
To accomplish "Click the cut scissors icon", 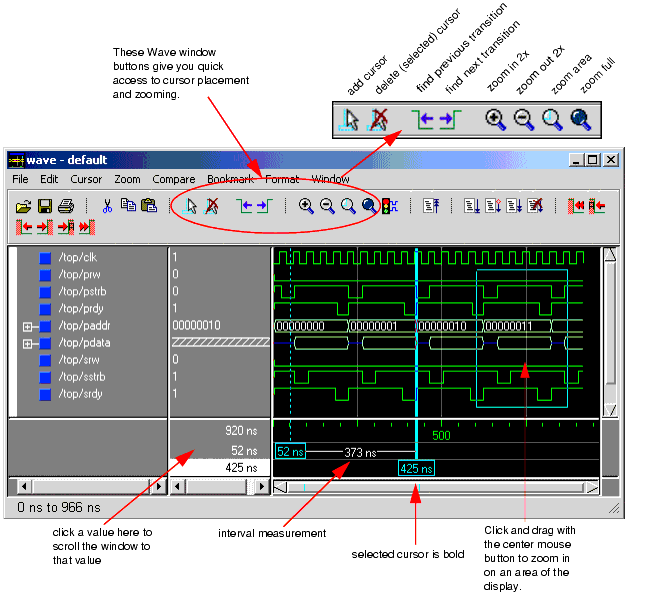I will (107, 206).
